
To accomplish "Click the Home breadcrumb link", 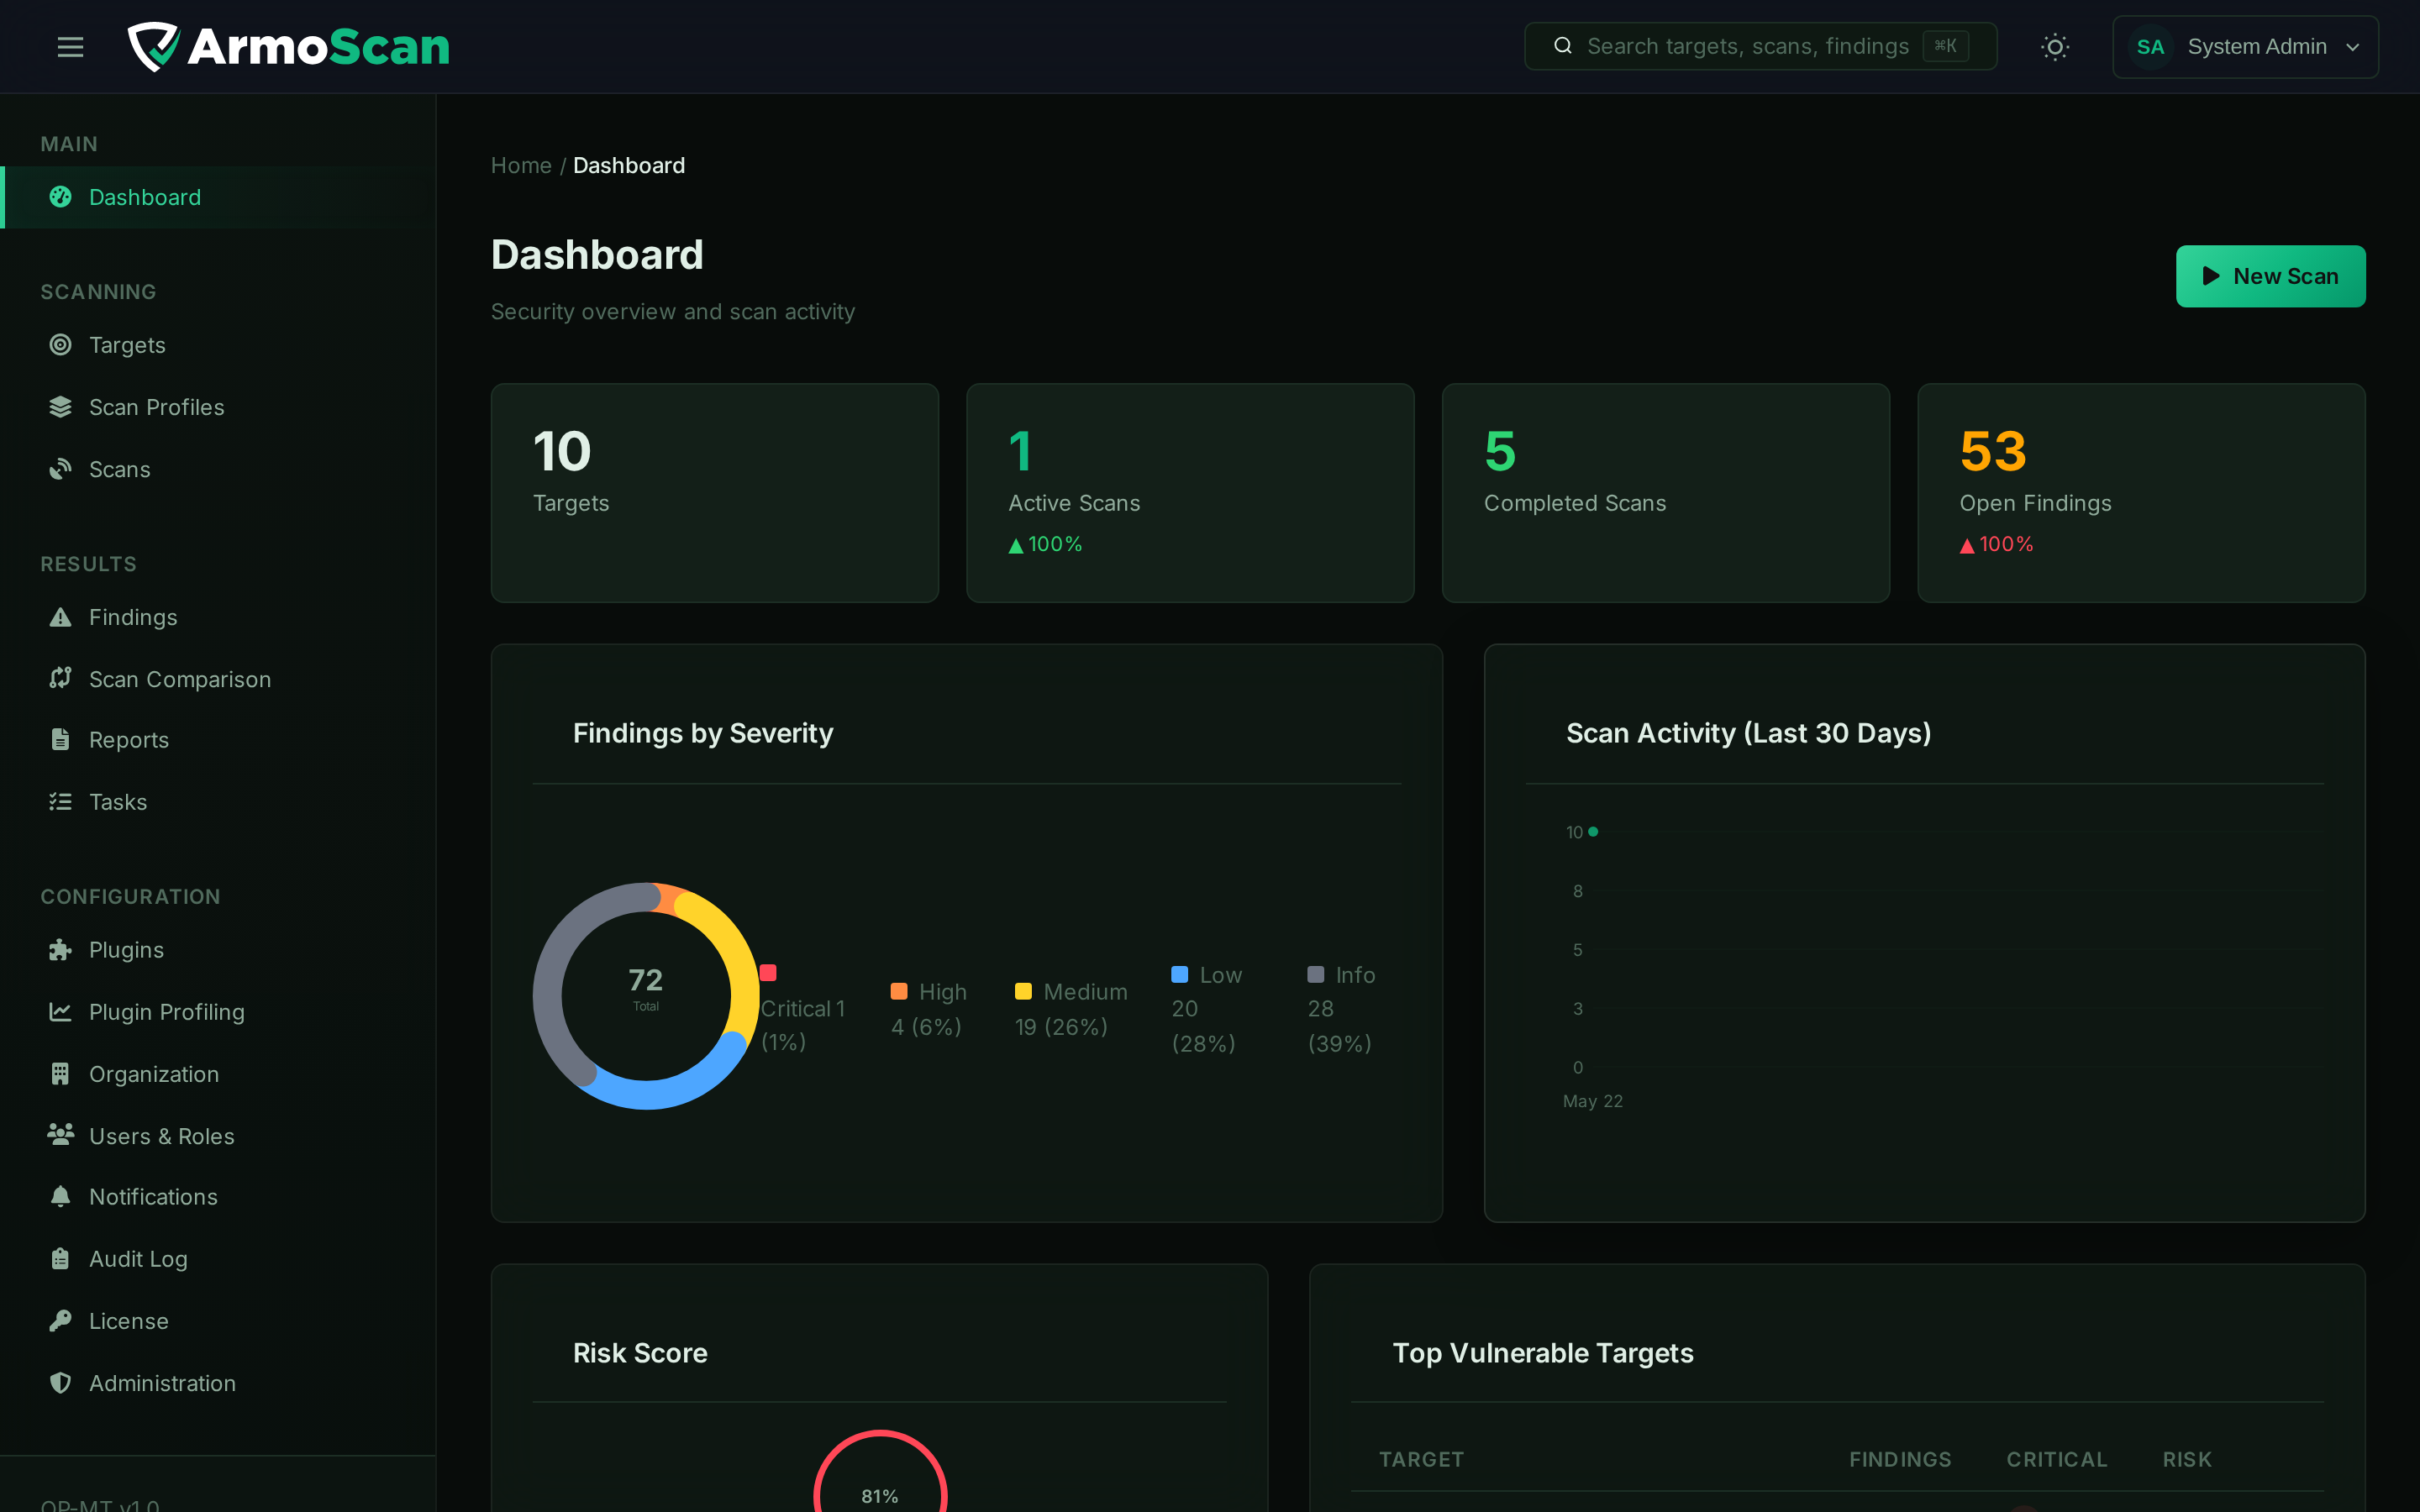I will coord(521,165).
